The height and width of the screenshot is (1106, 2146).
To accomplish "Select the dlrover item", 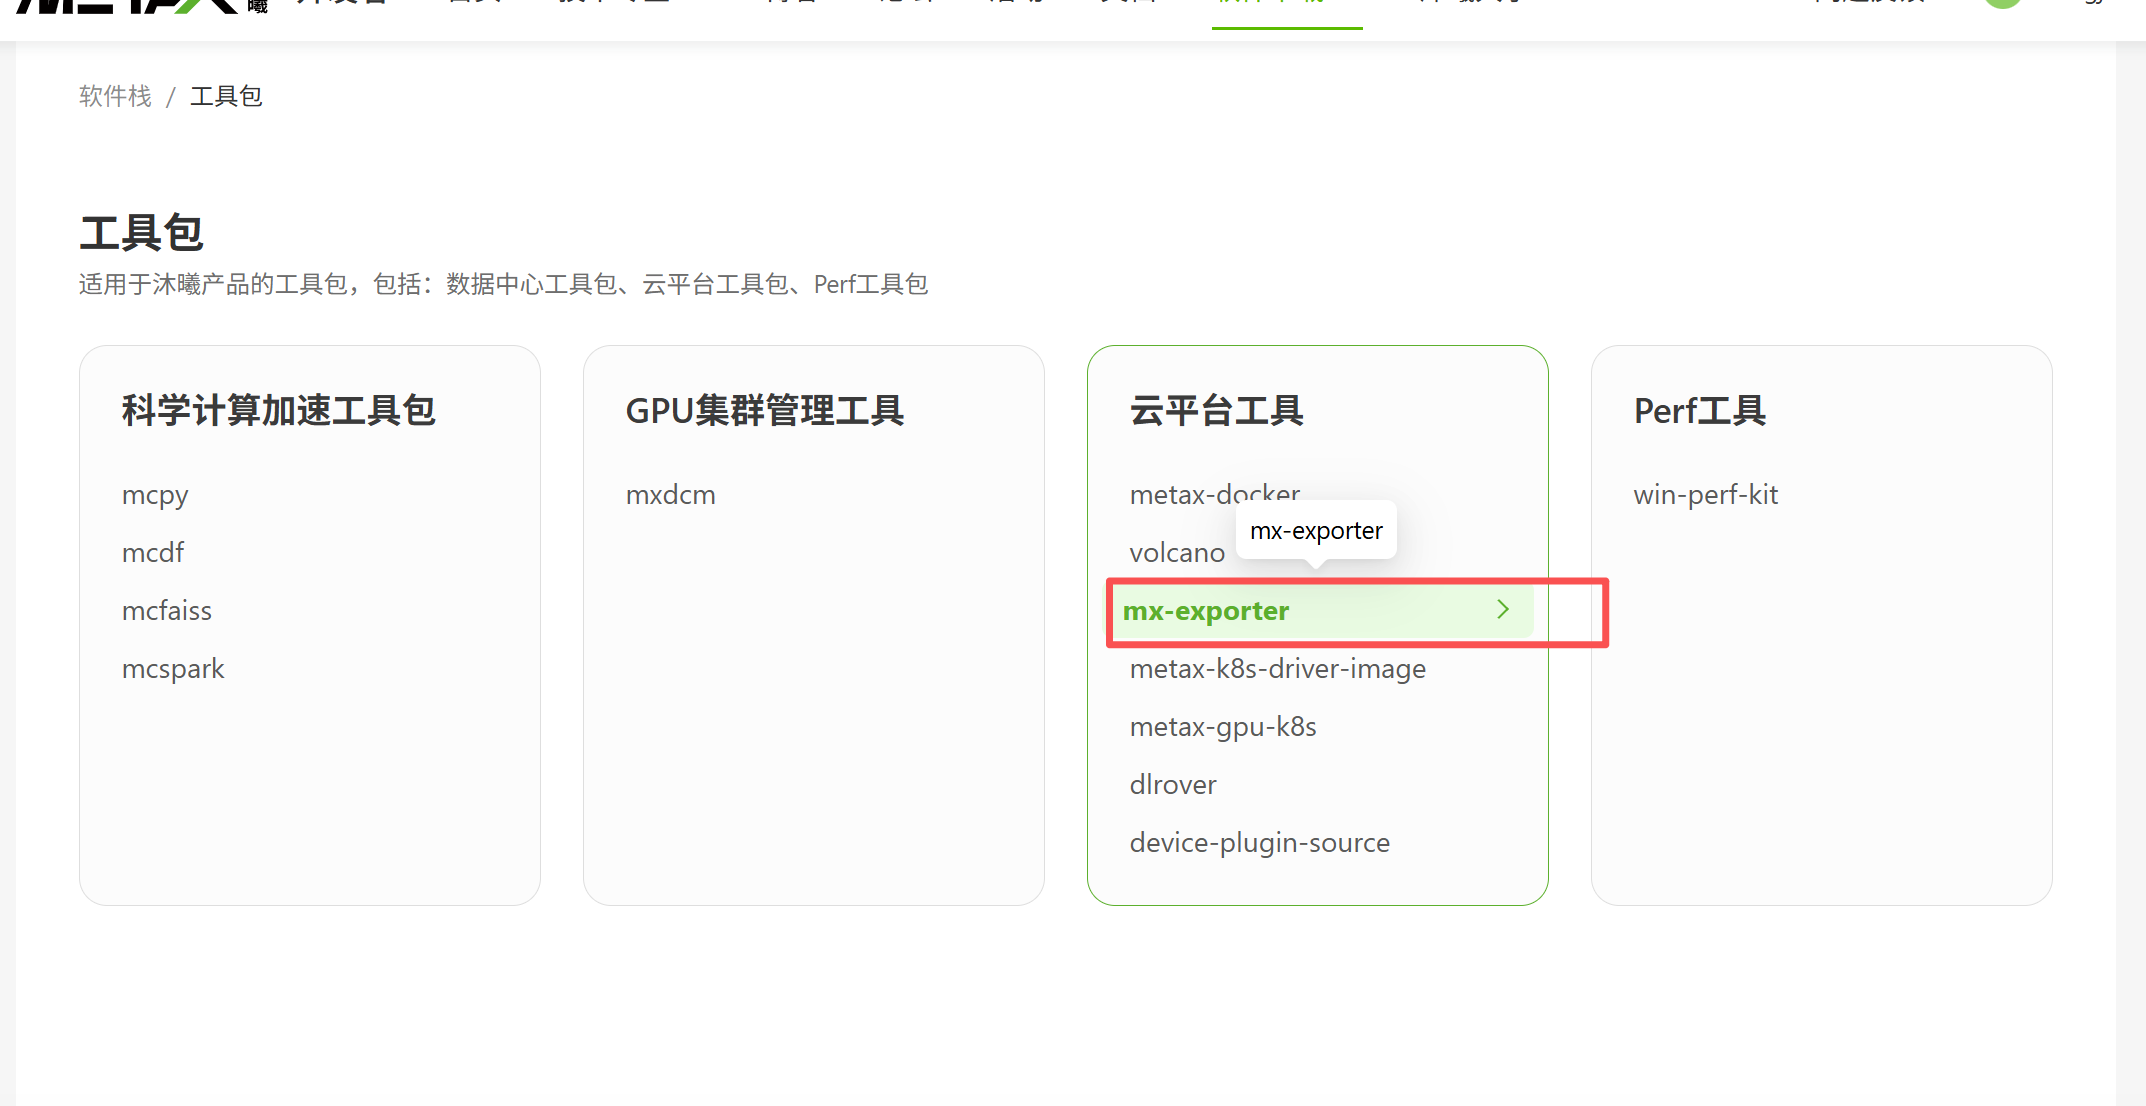I will [1173, 785].
